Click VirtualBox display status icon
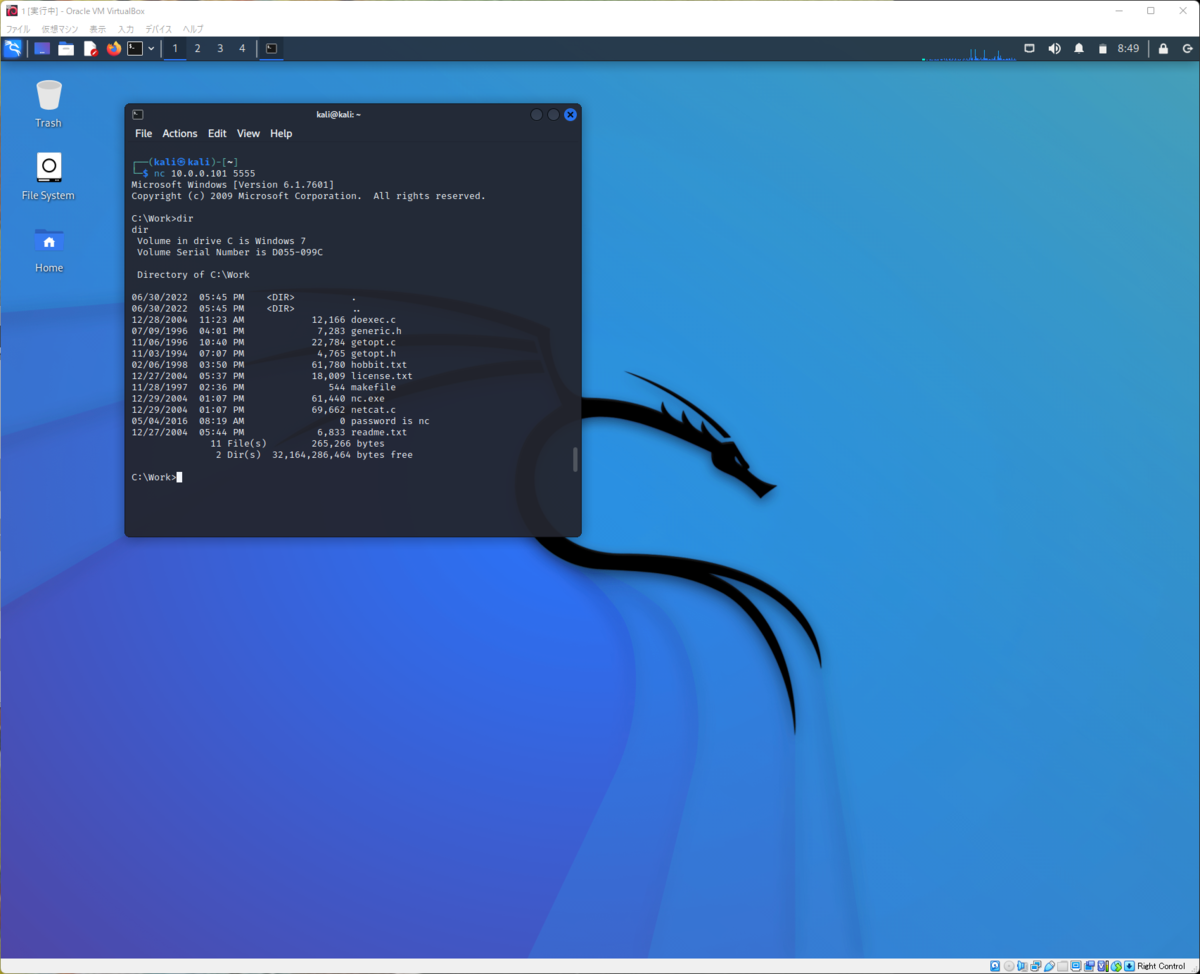Viewport: 1200px width, 974px height. 1076,966
